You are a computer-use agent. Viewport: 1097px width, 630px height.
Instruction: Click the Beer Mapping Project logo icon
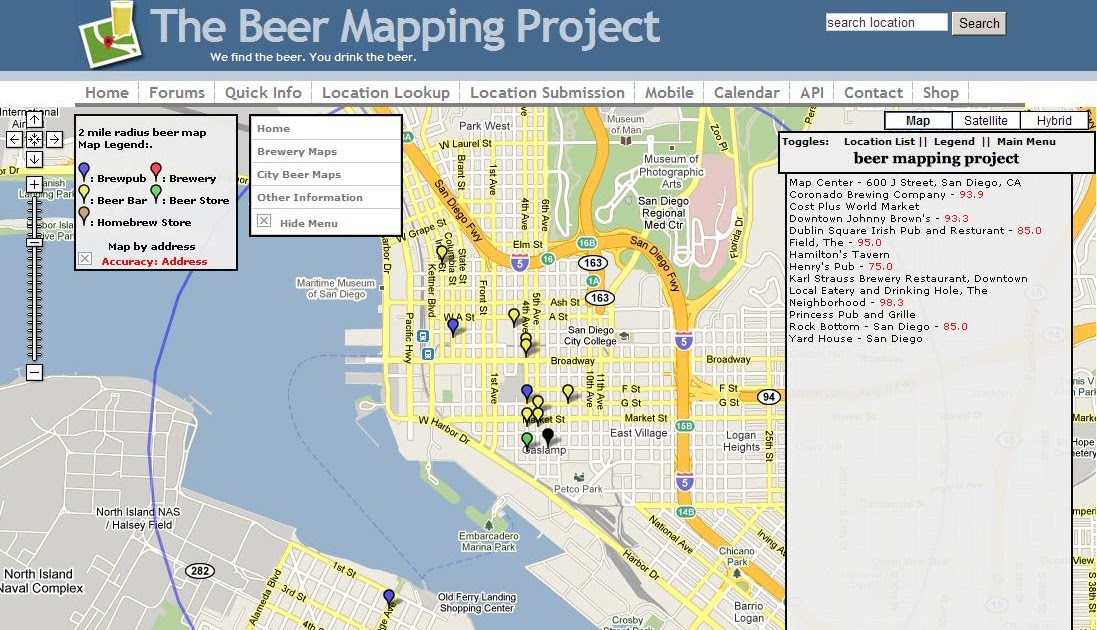click(112, 34)
